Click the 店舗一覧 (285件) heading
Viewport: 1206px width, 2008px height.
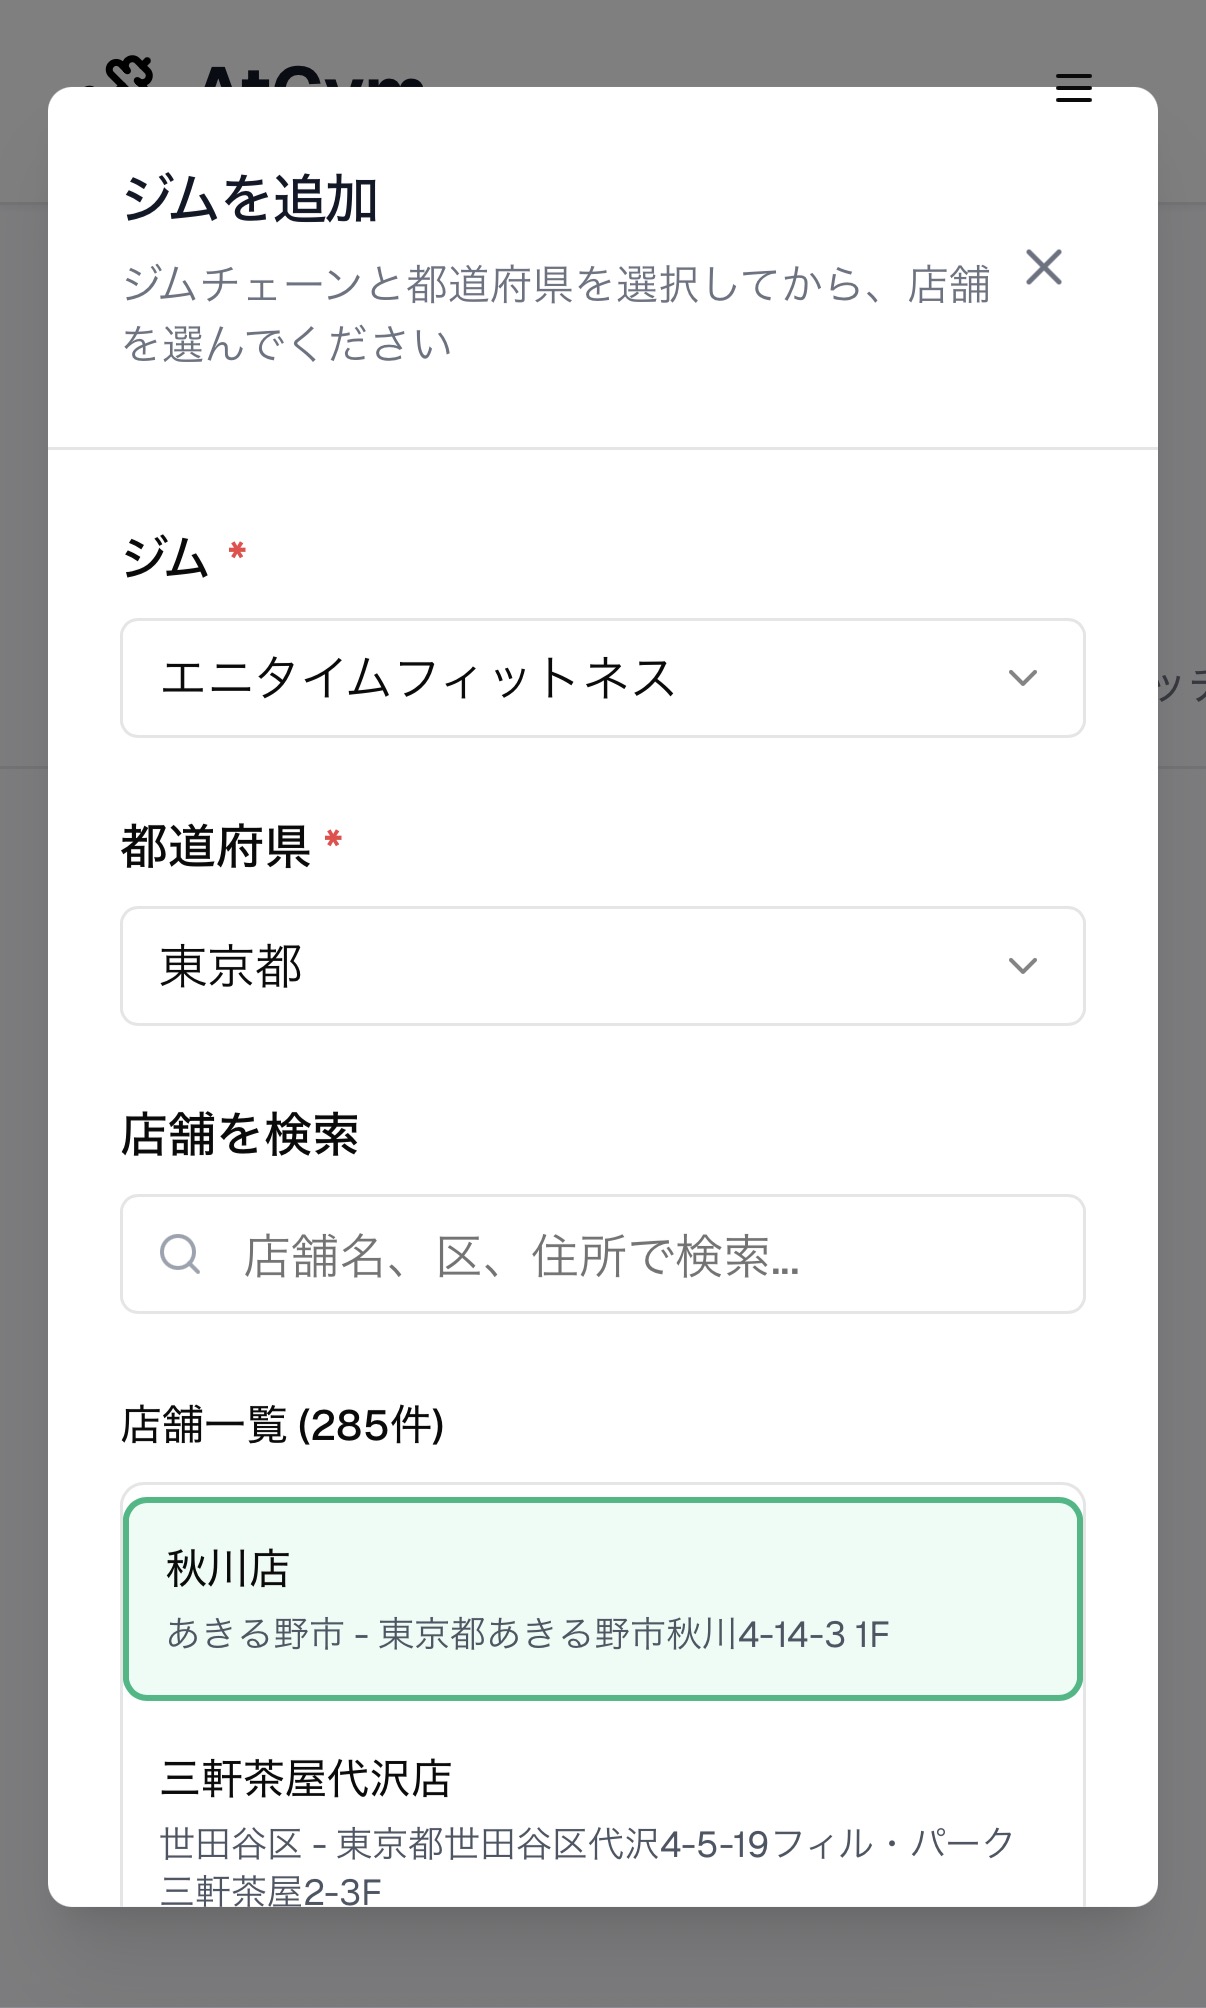[282, 1425]
